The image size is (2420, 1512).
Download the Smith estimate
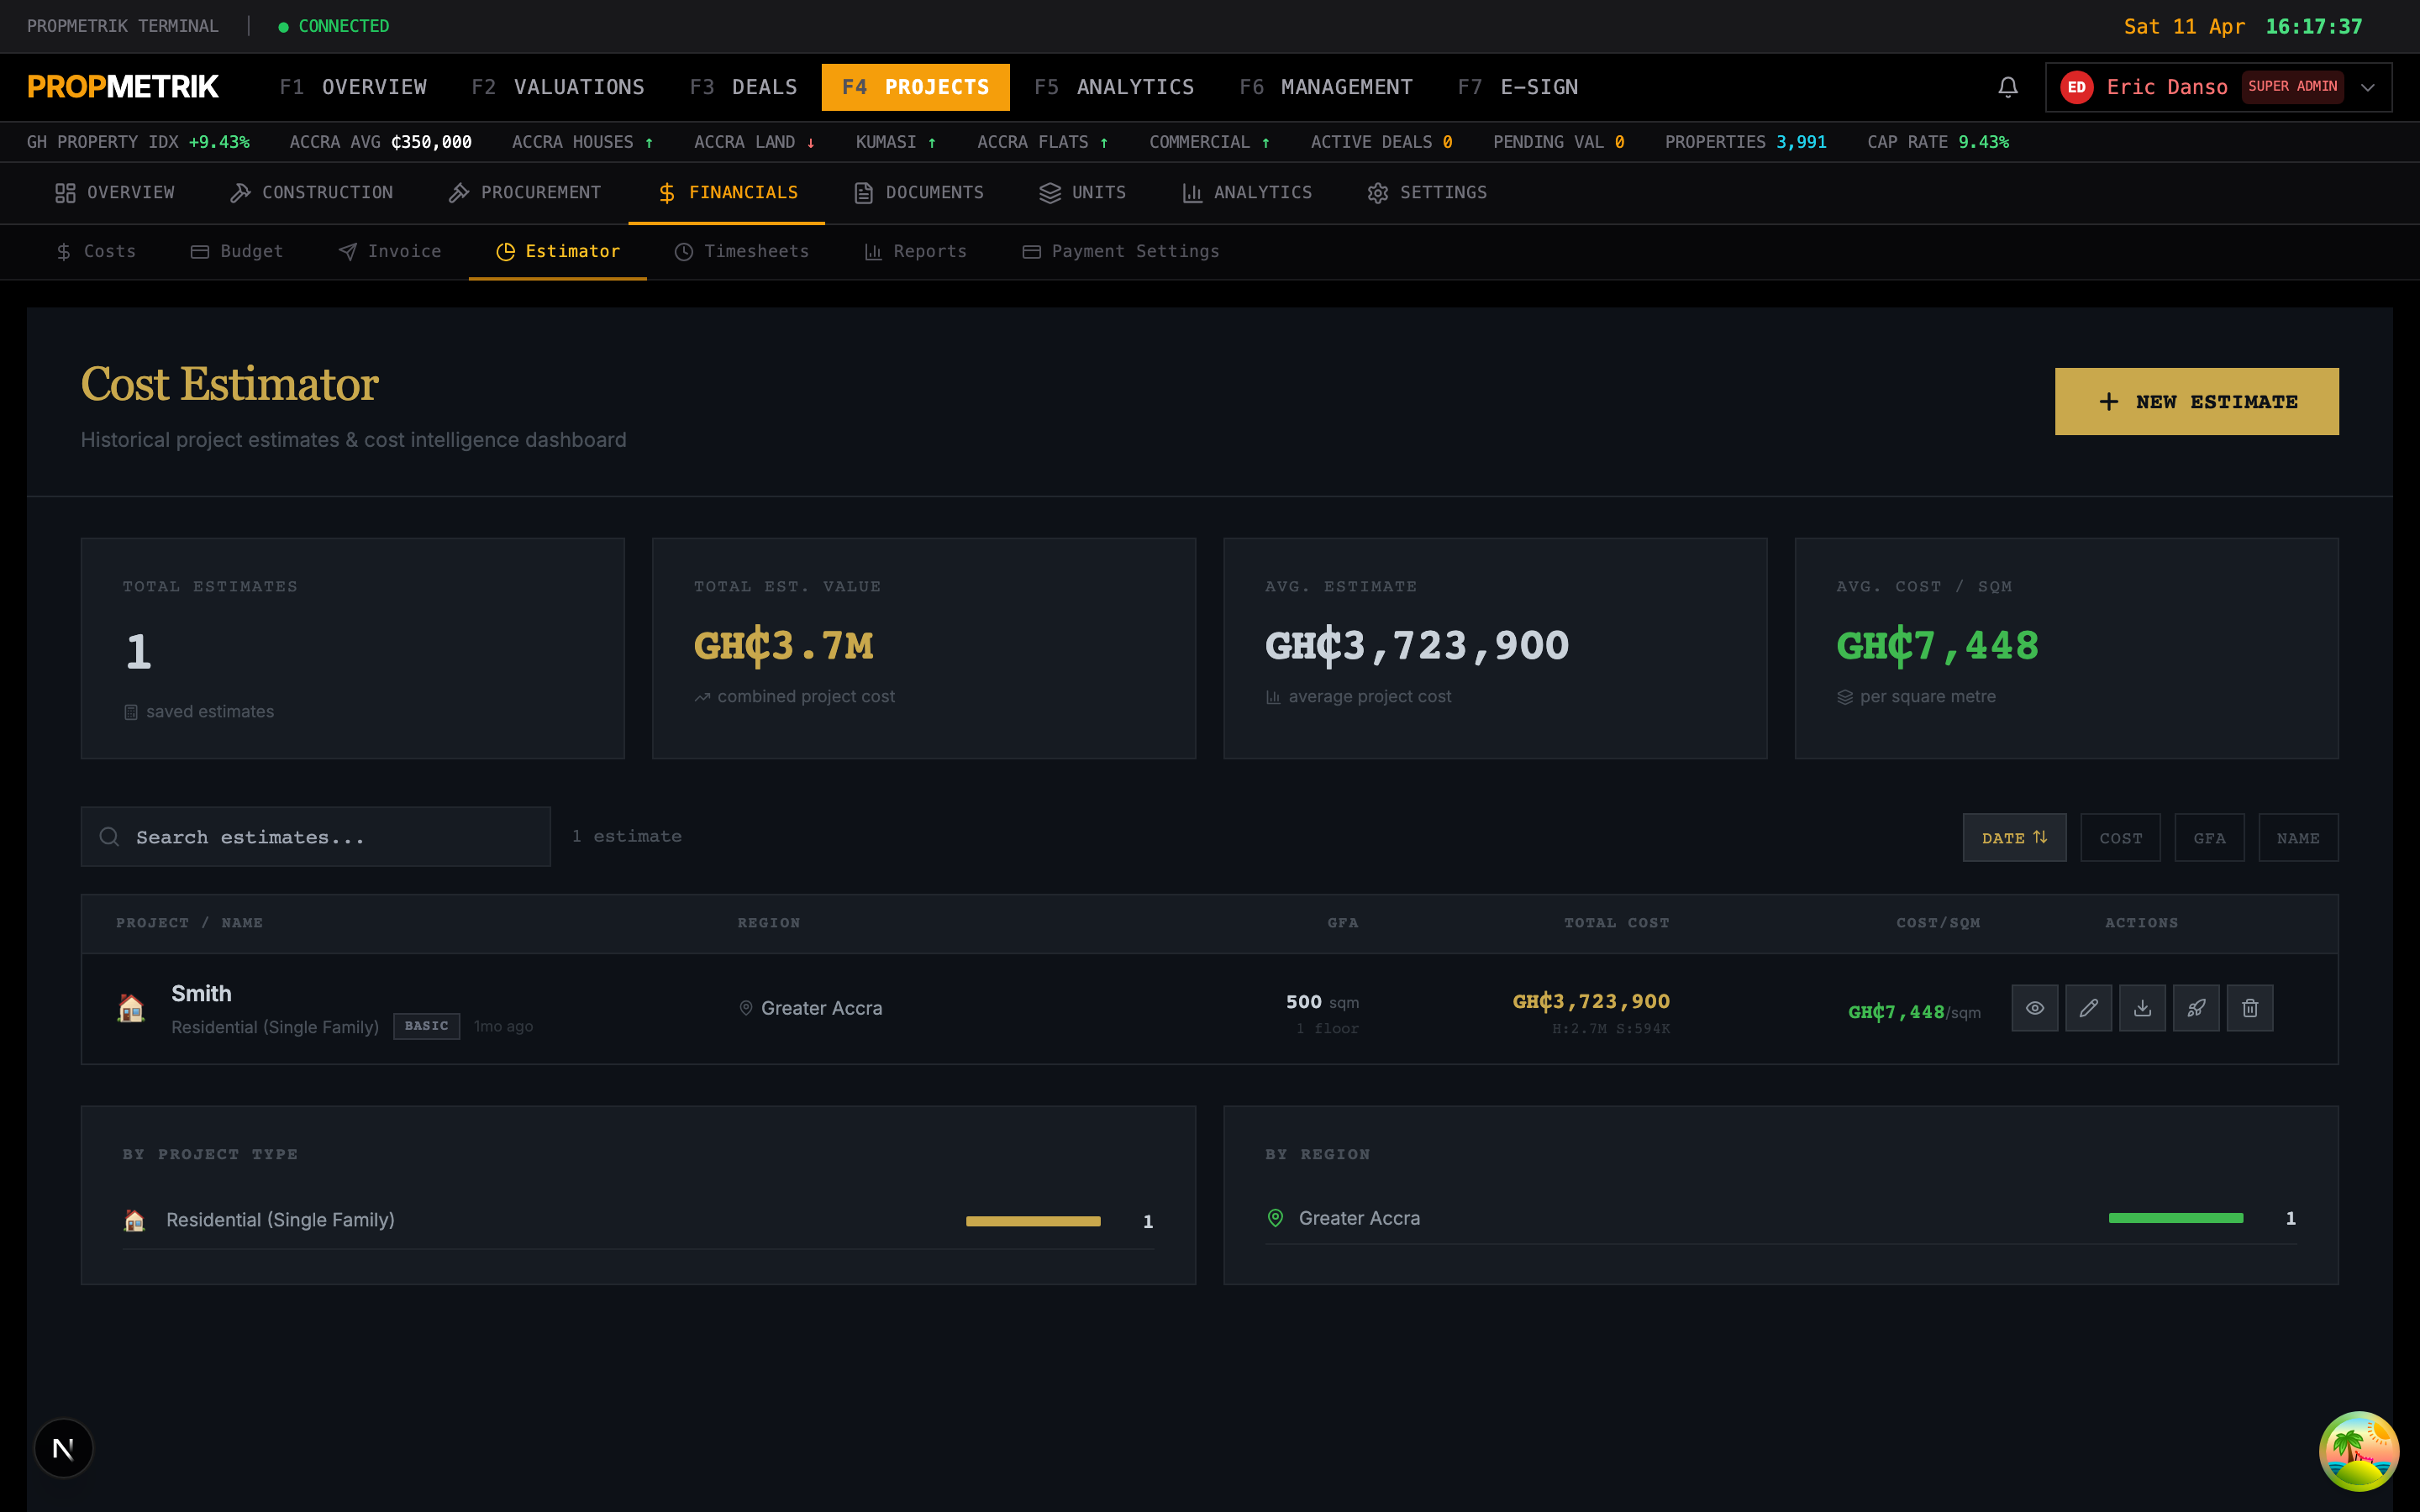point(2142,1008)
